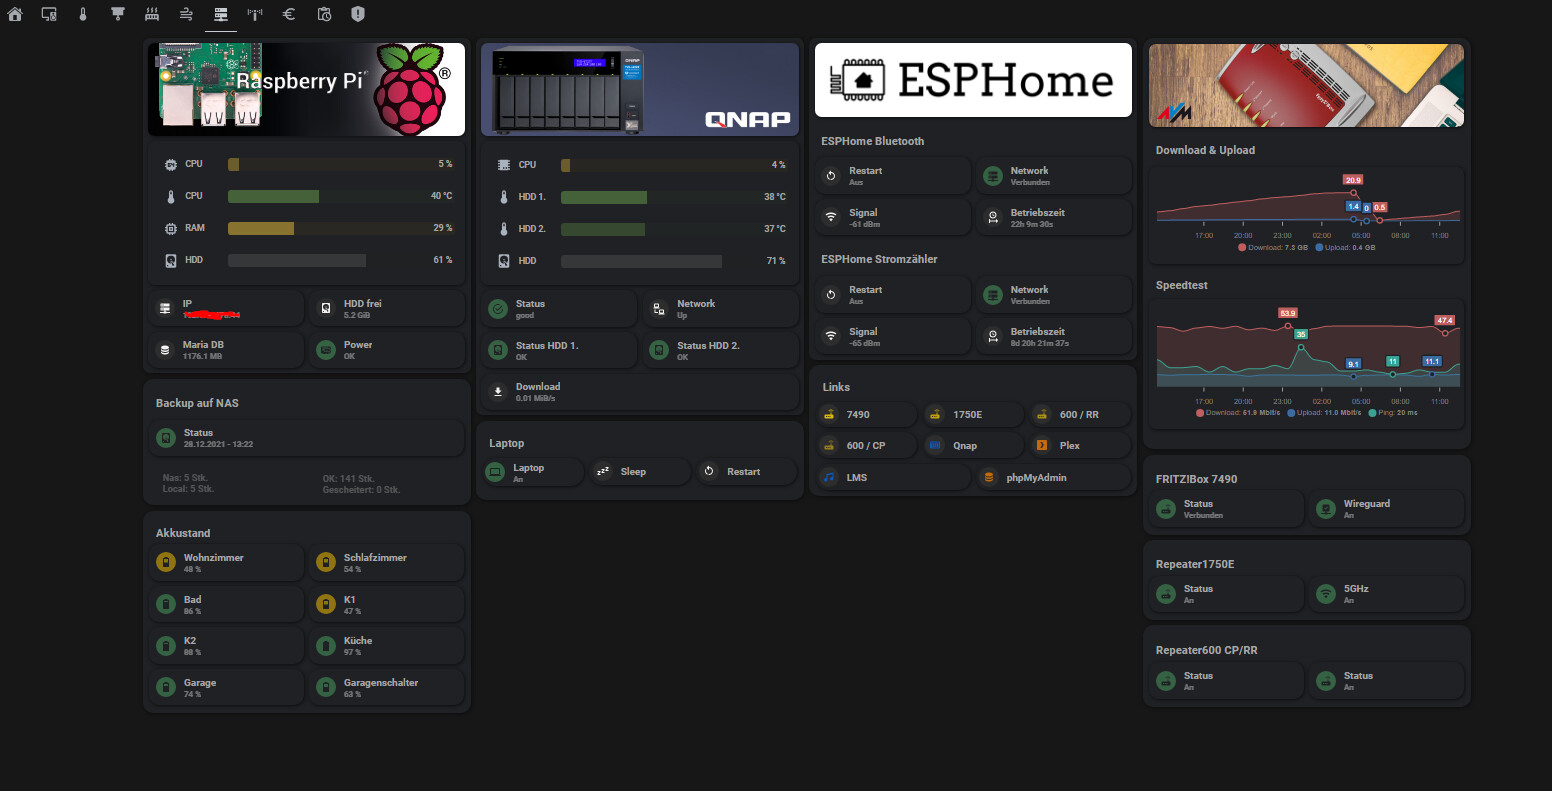Open the home icon in the top navigation

15,14
